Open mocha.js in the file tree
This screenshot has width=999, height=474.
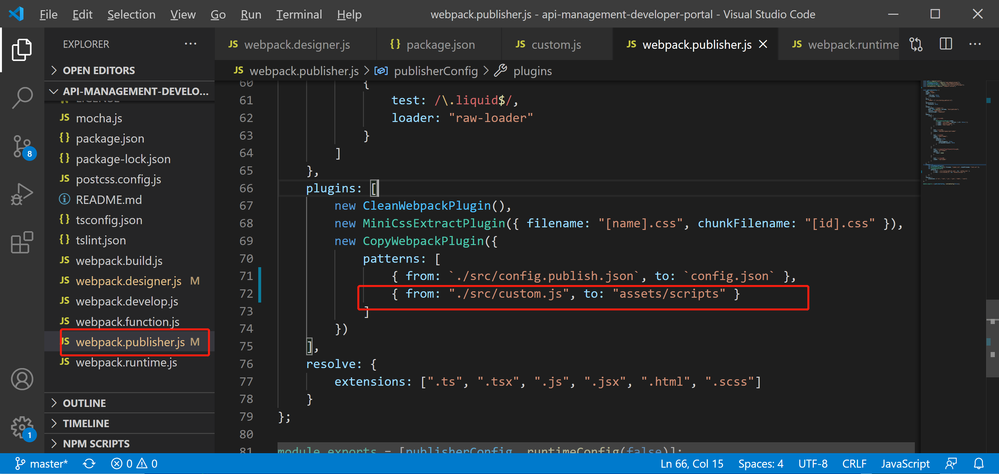pyautogui.click(x=129, y=118)
